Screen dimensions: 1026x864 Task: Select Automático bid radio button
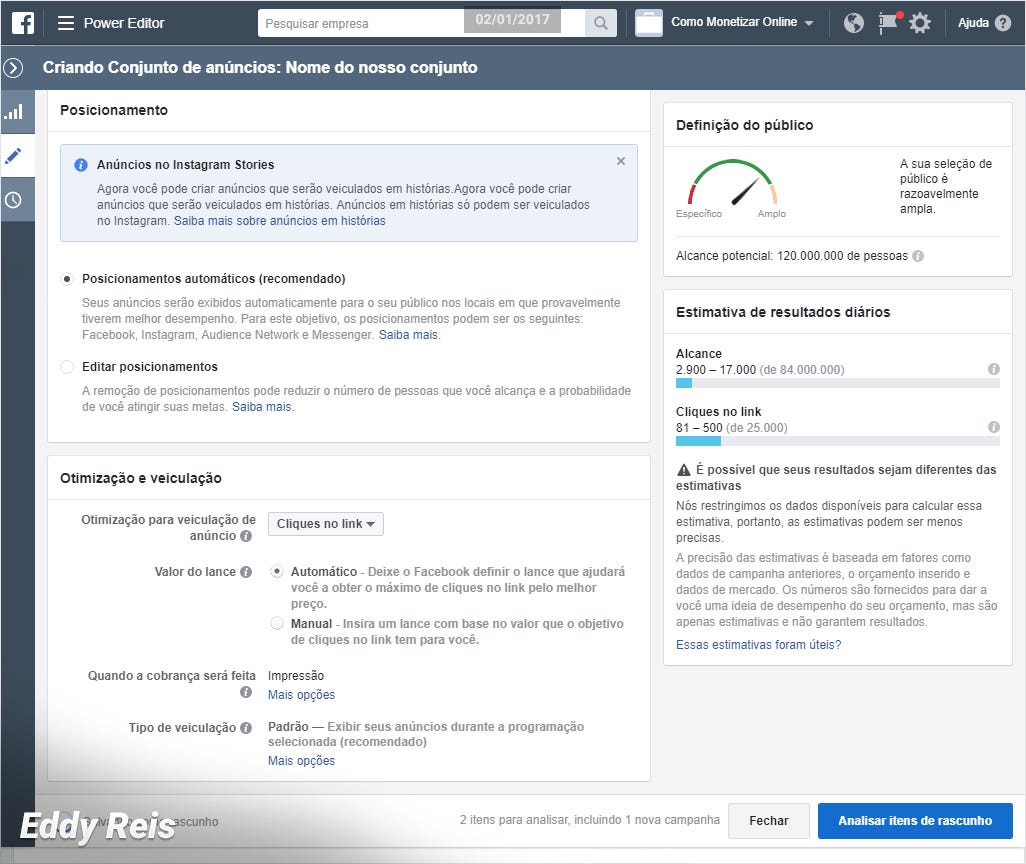coord(277,571)
